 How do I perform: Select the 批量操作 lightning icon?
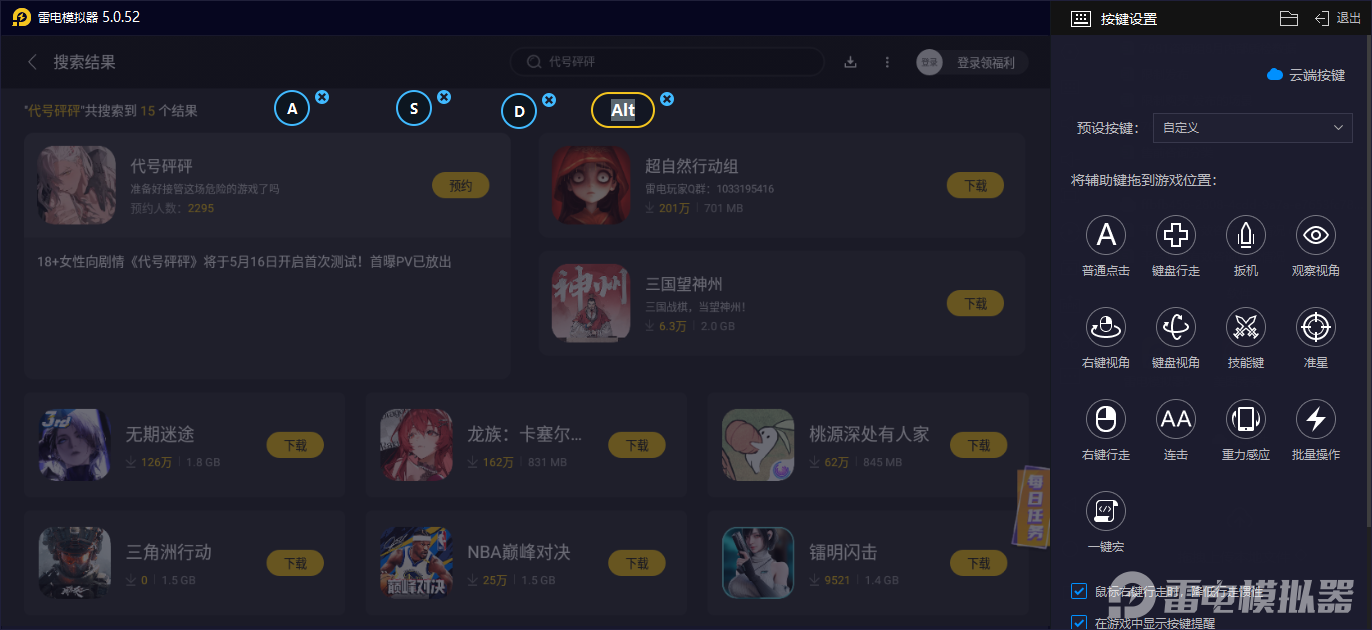pos(1316,419)
